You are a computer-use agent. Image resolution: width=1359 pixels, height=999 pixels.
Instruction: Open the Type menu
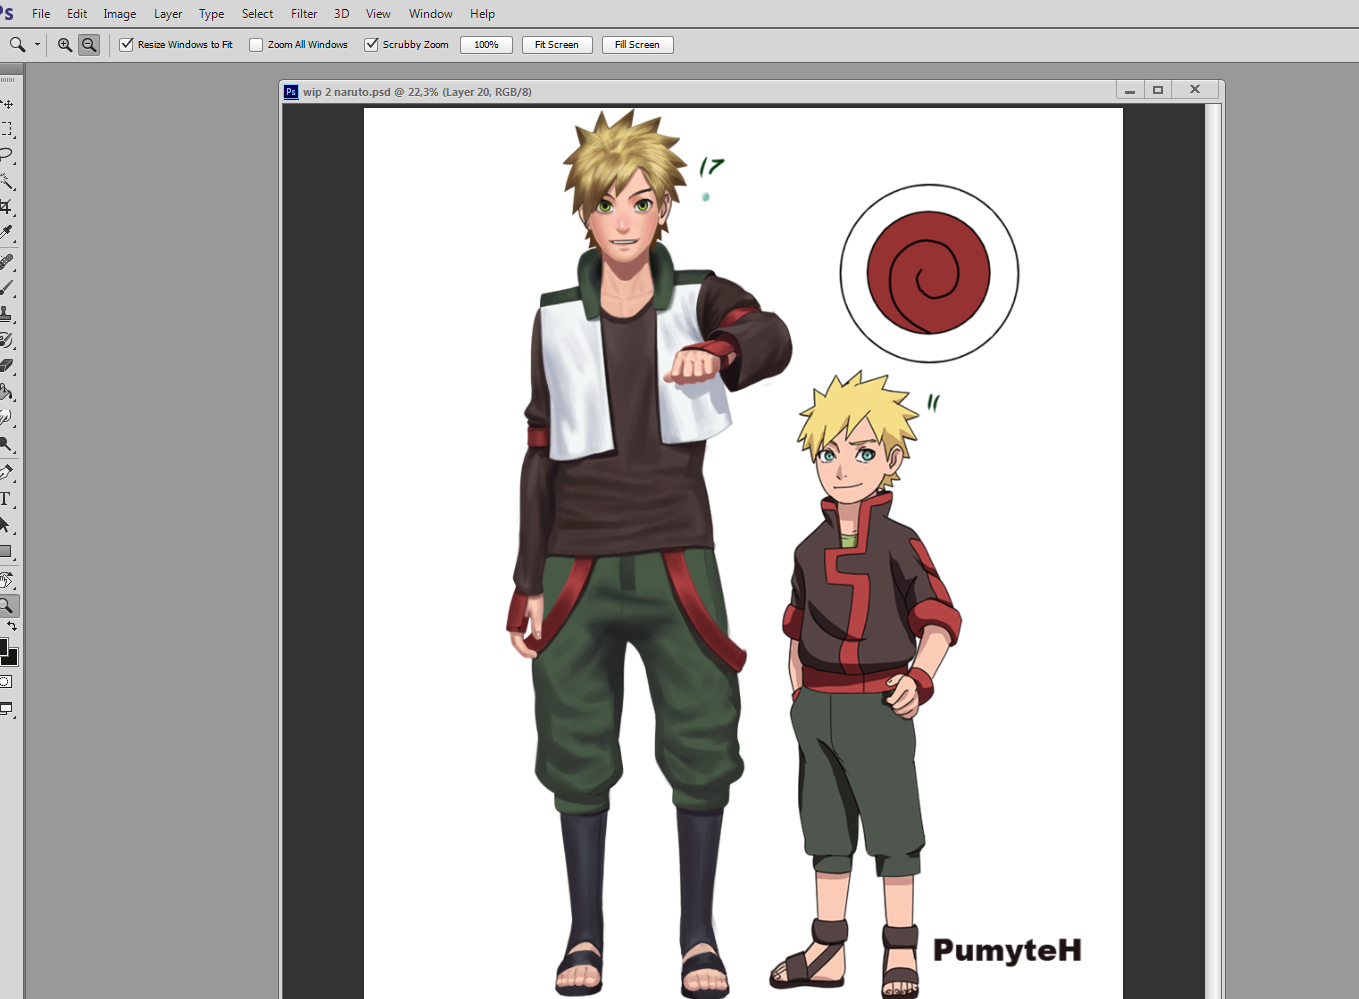[x=211, y=14]
